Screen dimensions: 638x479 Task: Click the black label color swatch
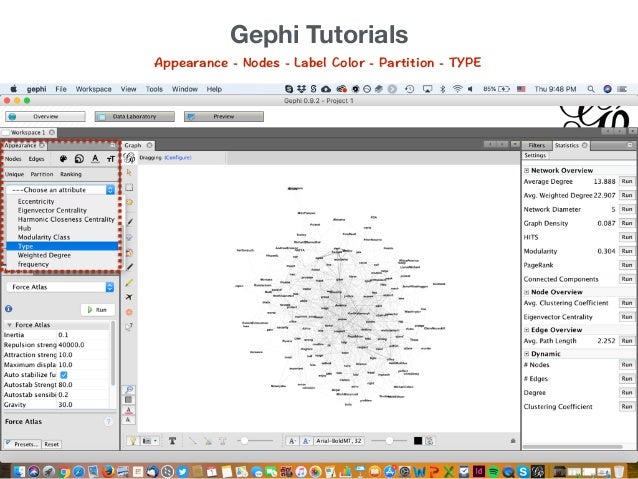pyautogui.click(x=418, y=441)
